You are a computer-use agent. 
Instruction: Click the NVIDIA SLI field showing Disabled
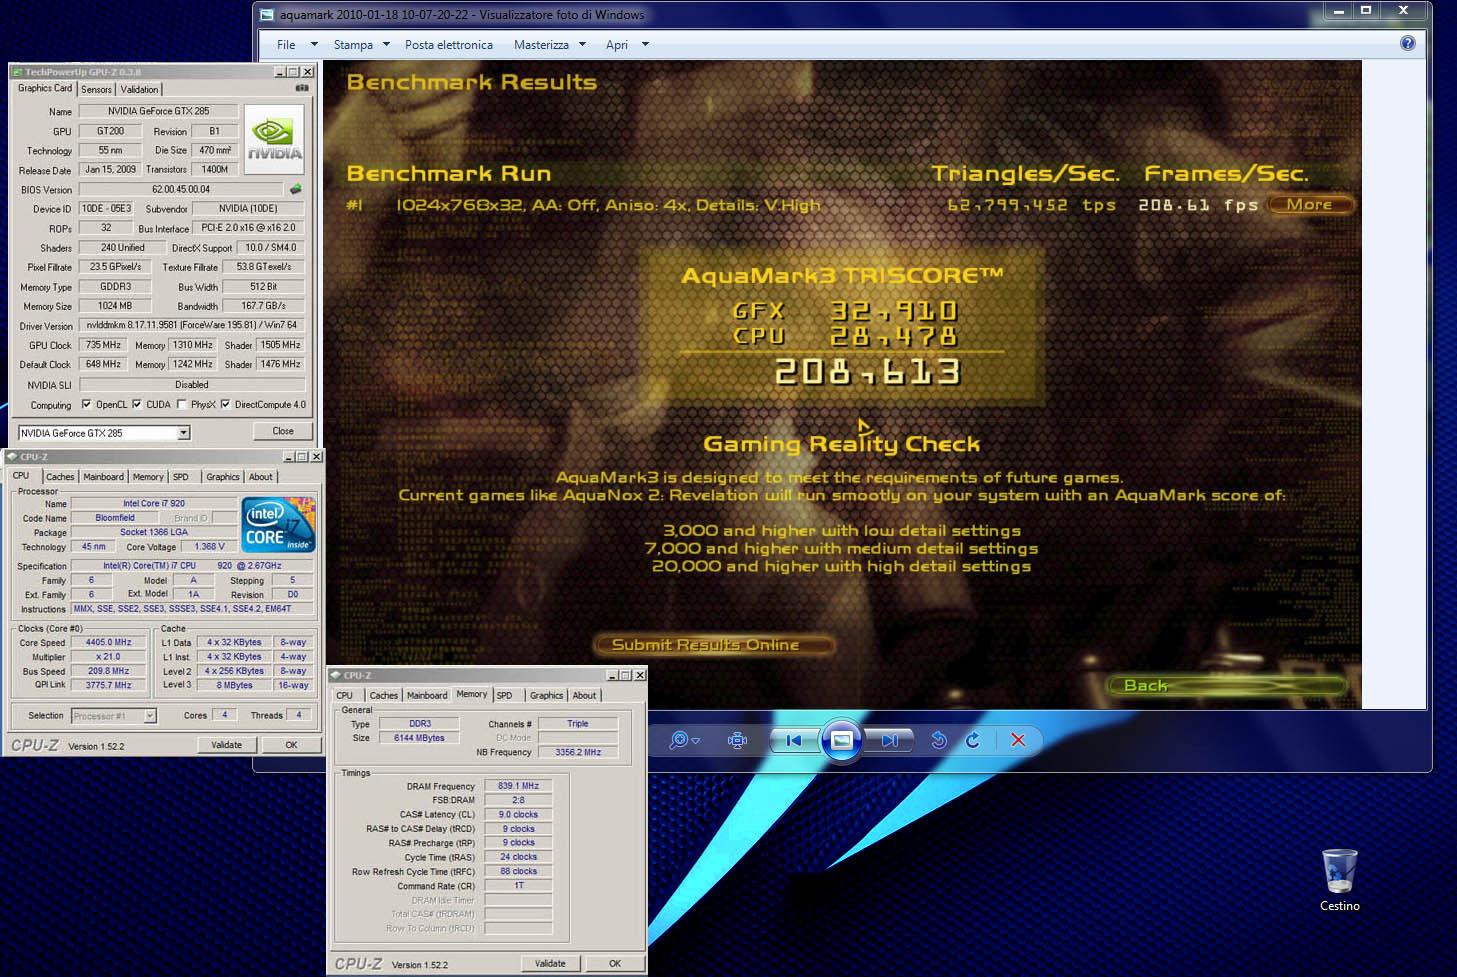192,385
